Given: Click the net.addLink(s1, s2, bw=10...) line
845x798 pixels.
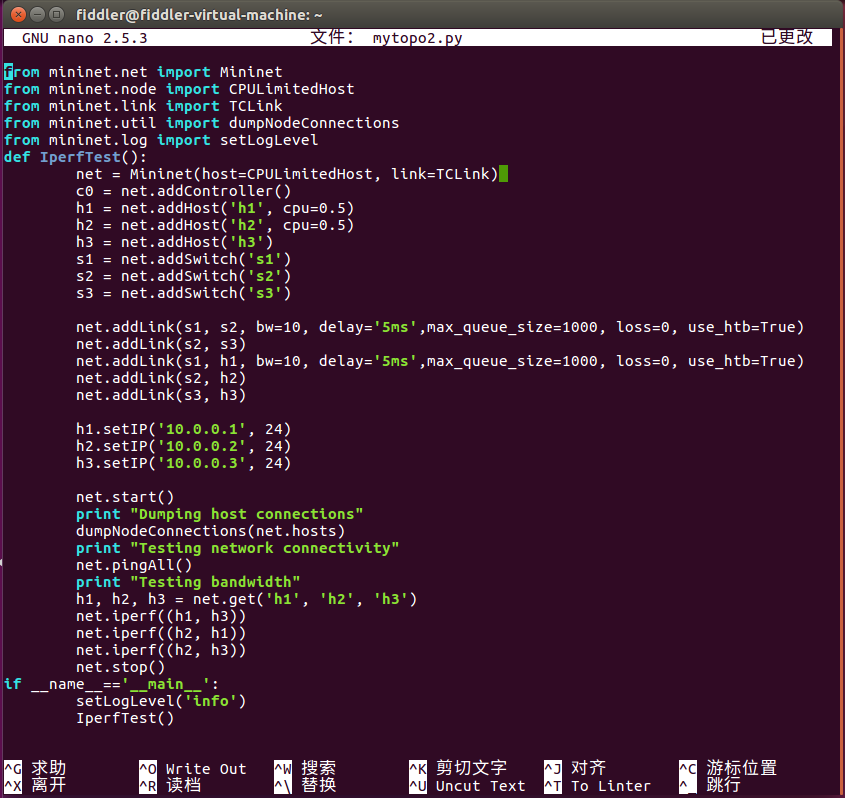Looking at the screenshot, I should pos(440,328).
